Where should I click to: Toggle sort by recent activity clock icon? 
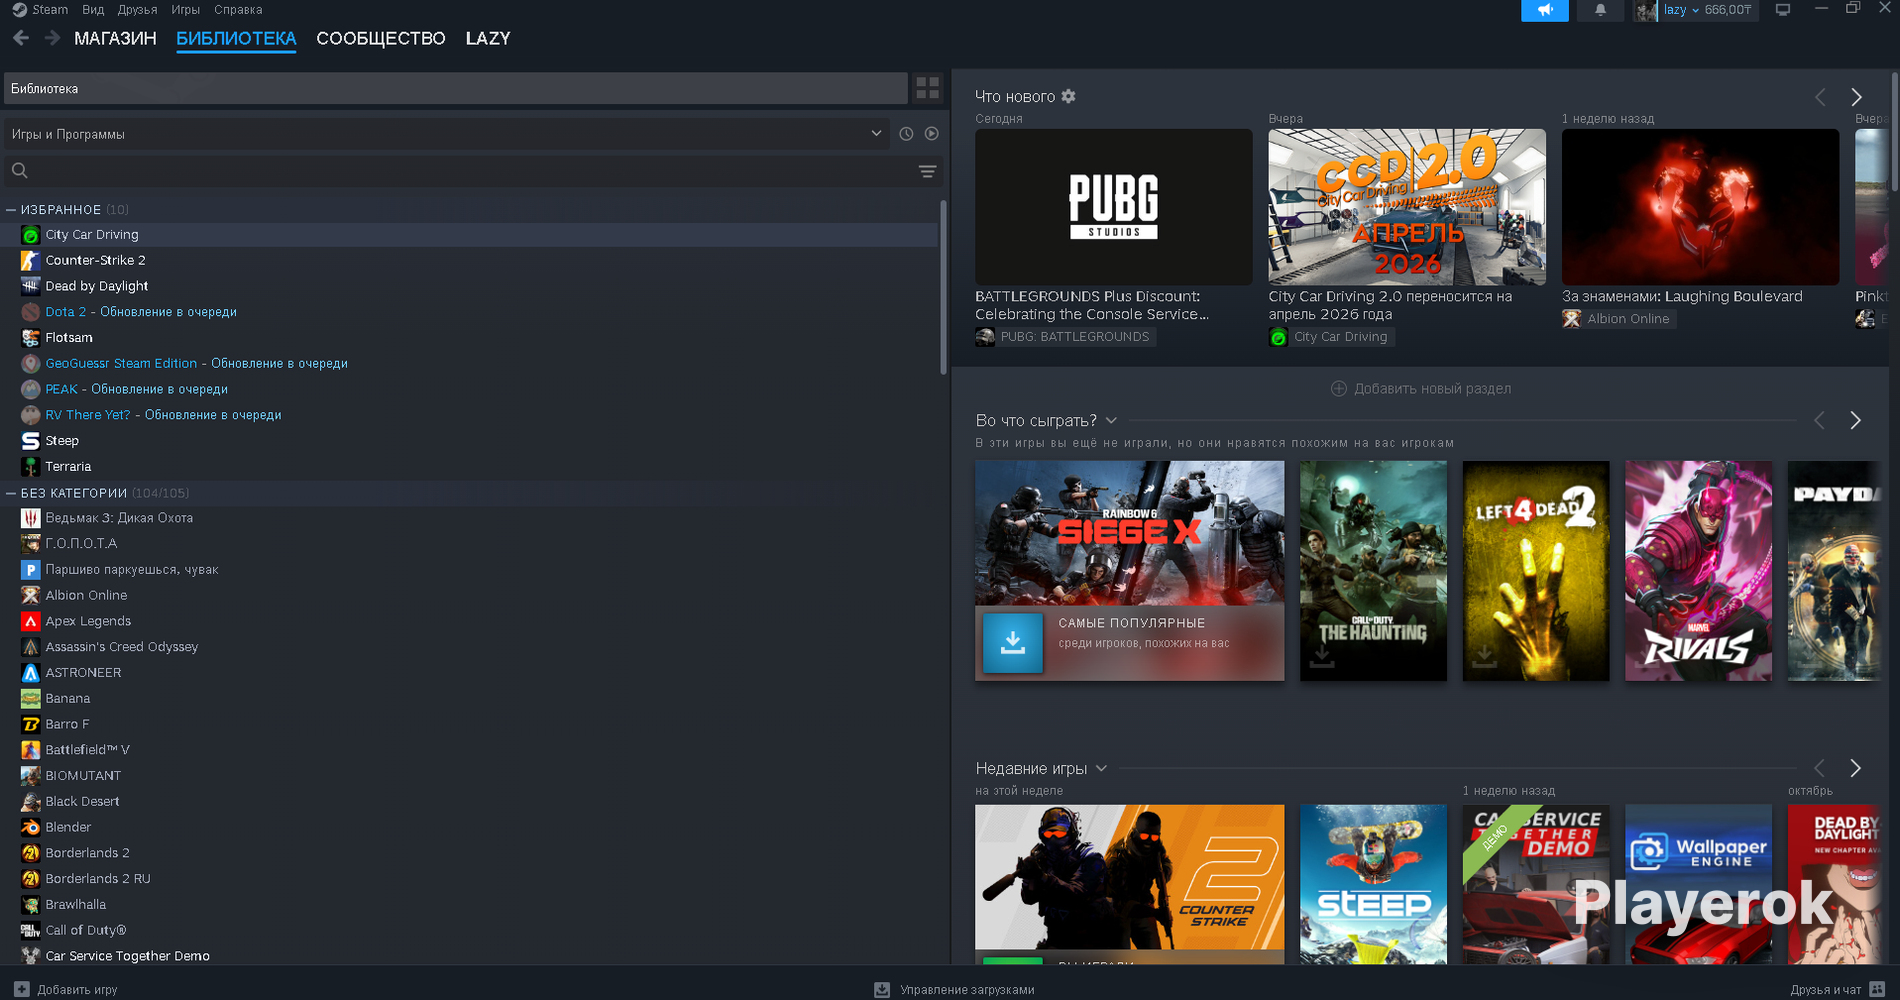(906, 134)
